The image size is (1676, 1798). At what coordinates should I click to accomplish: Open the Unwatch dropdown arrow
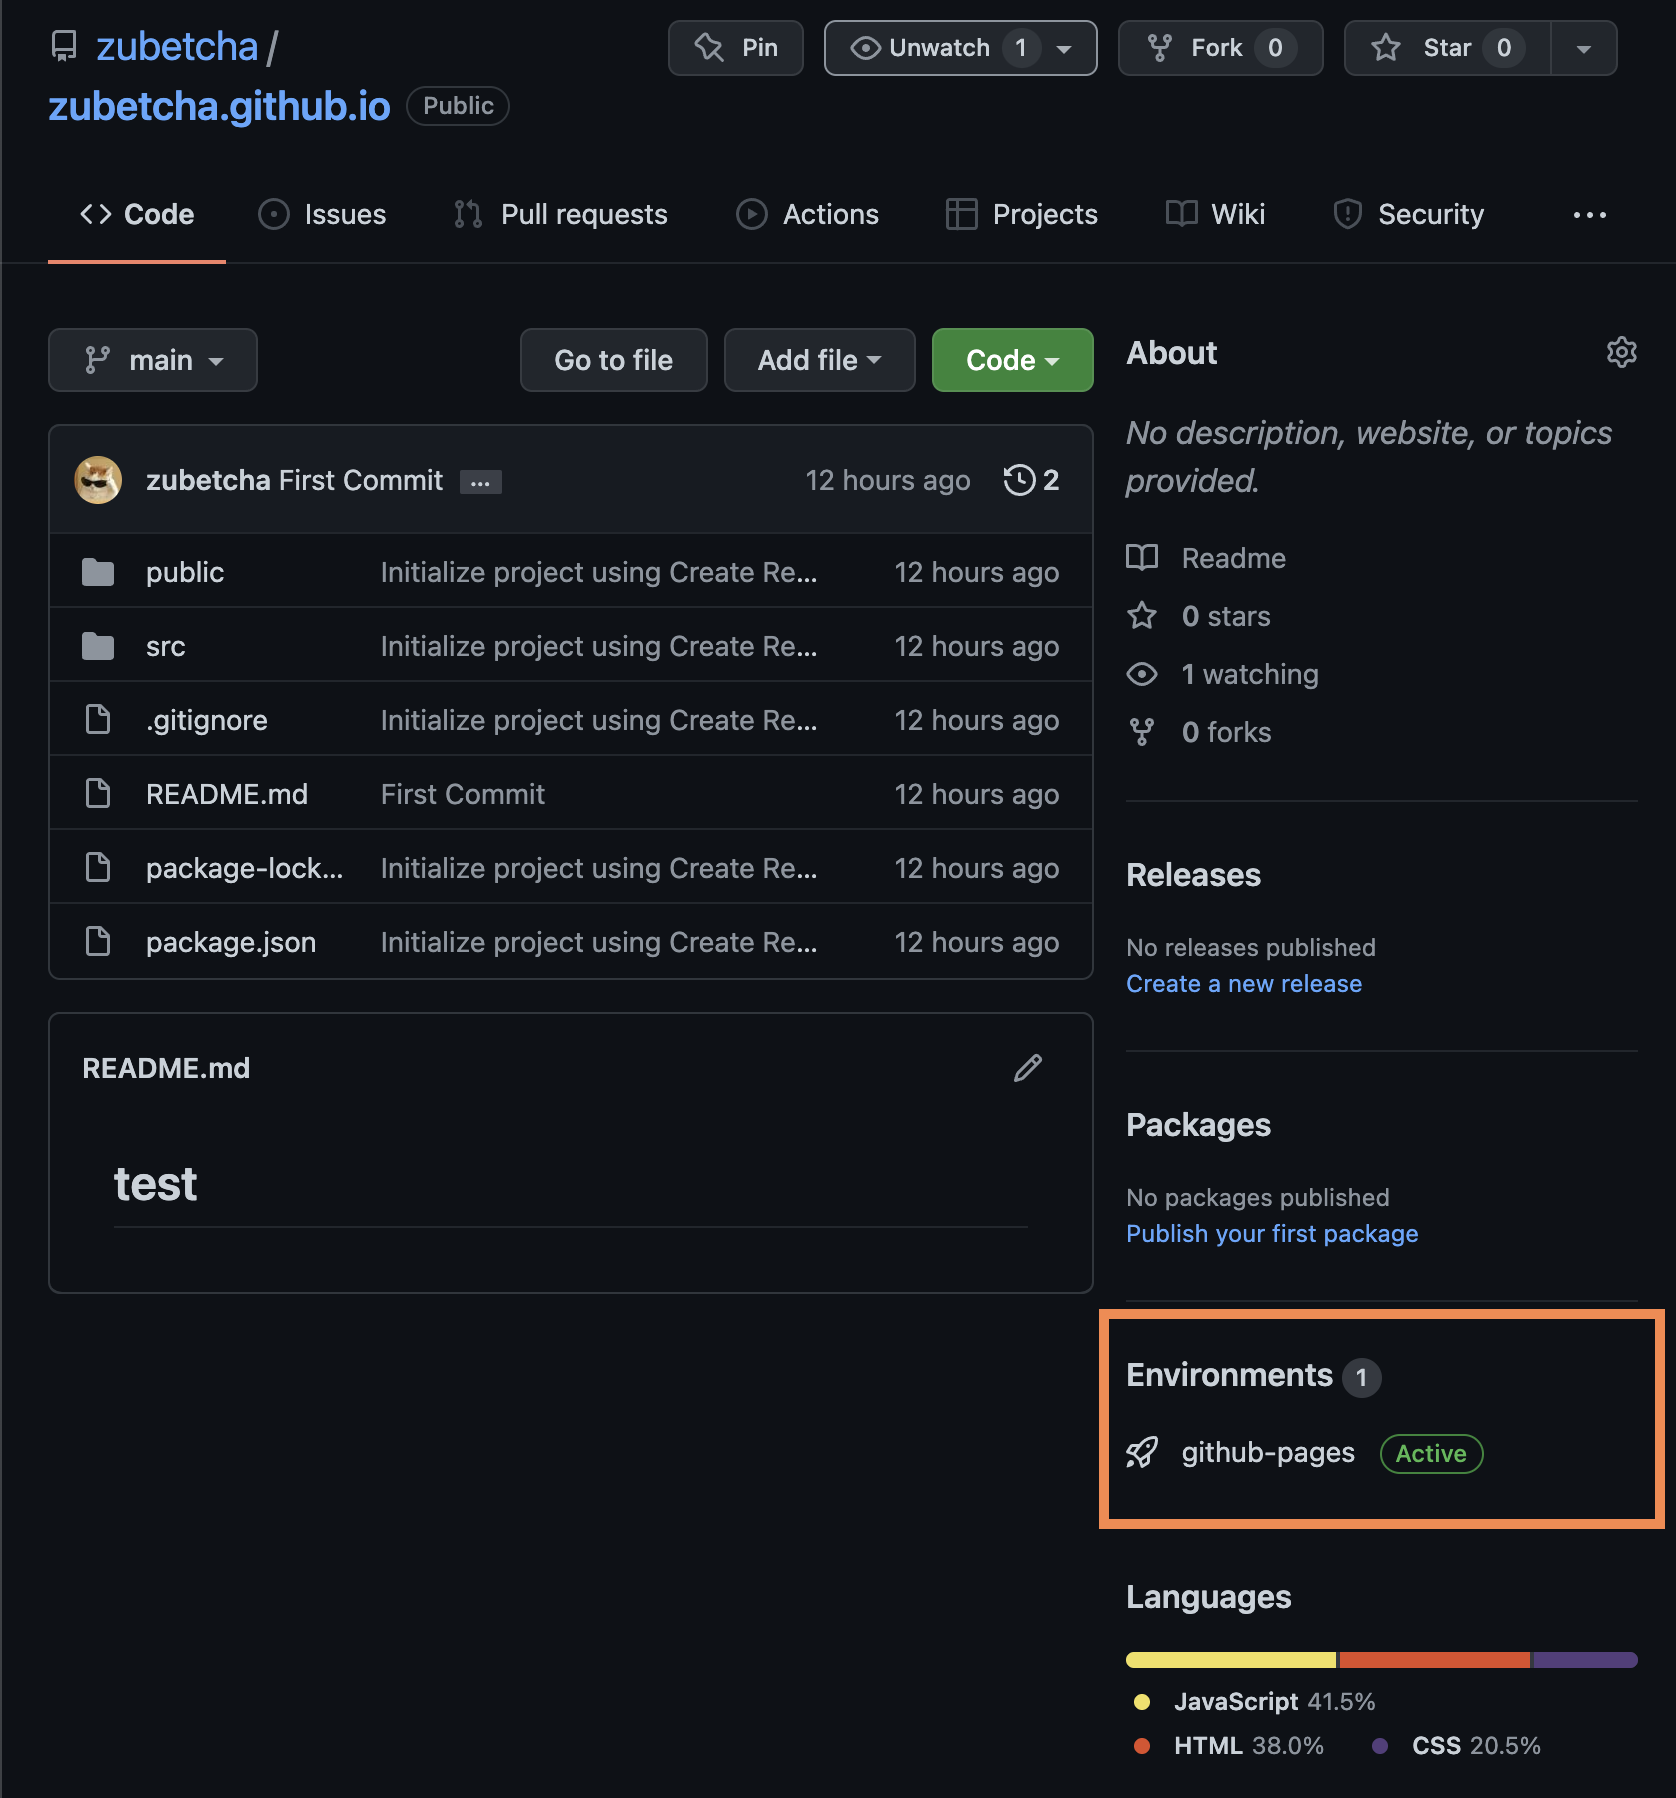tap(1065, 49)
